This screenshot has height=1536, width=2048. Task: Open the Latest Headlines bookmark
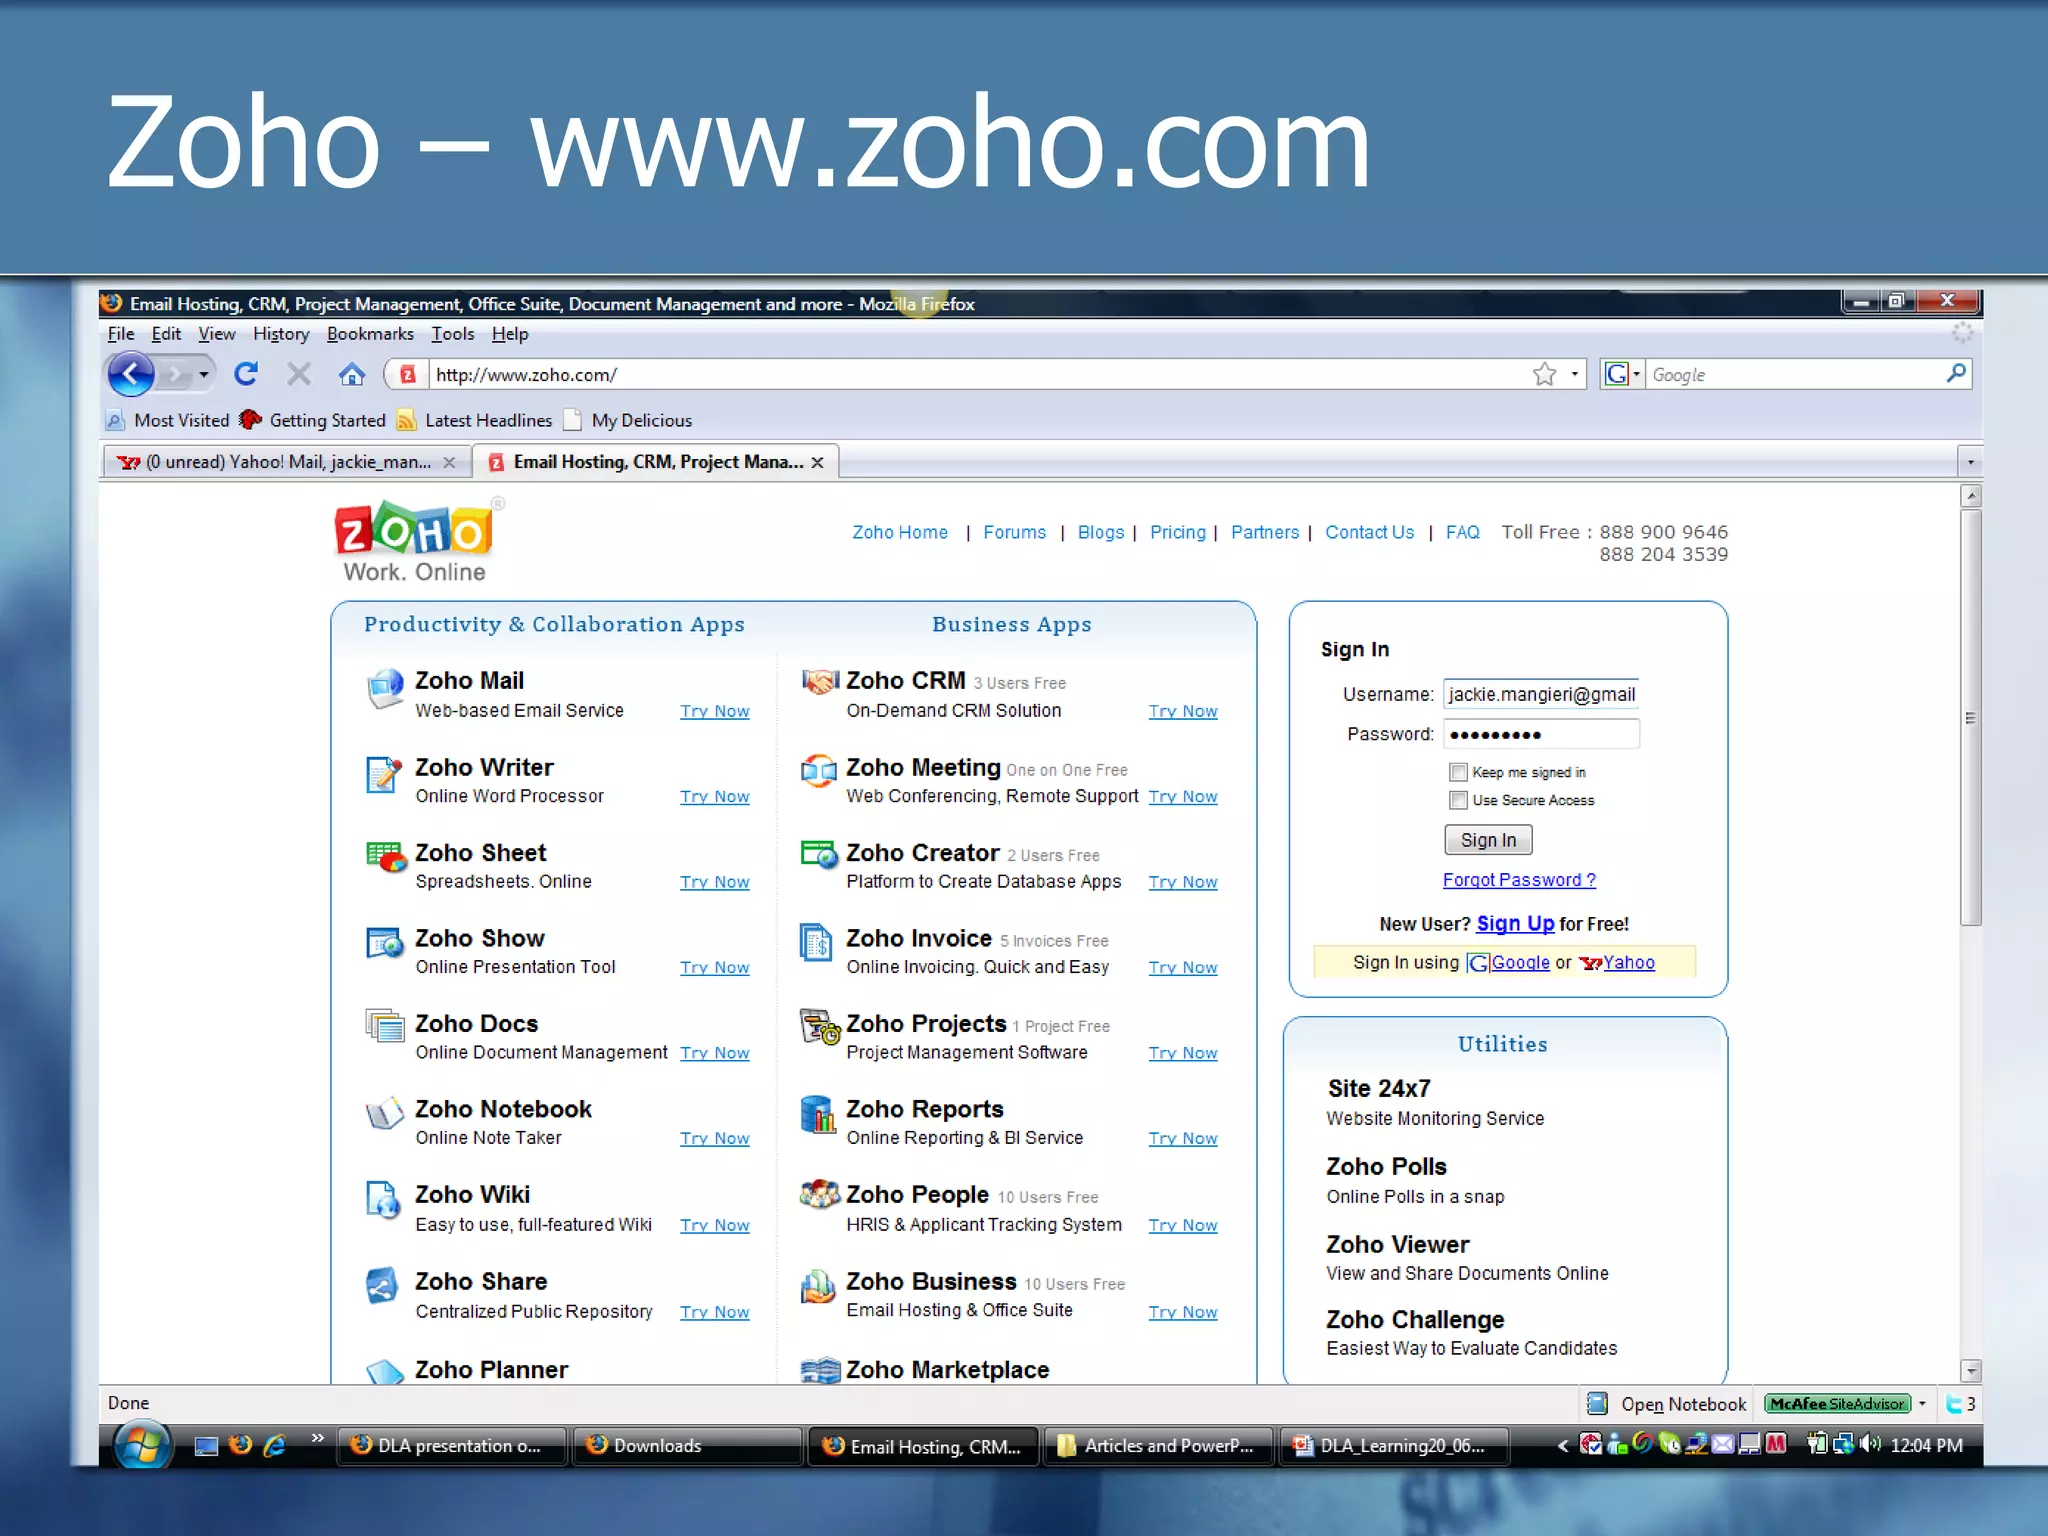475,420
